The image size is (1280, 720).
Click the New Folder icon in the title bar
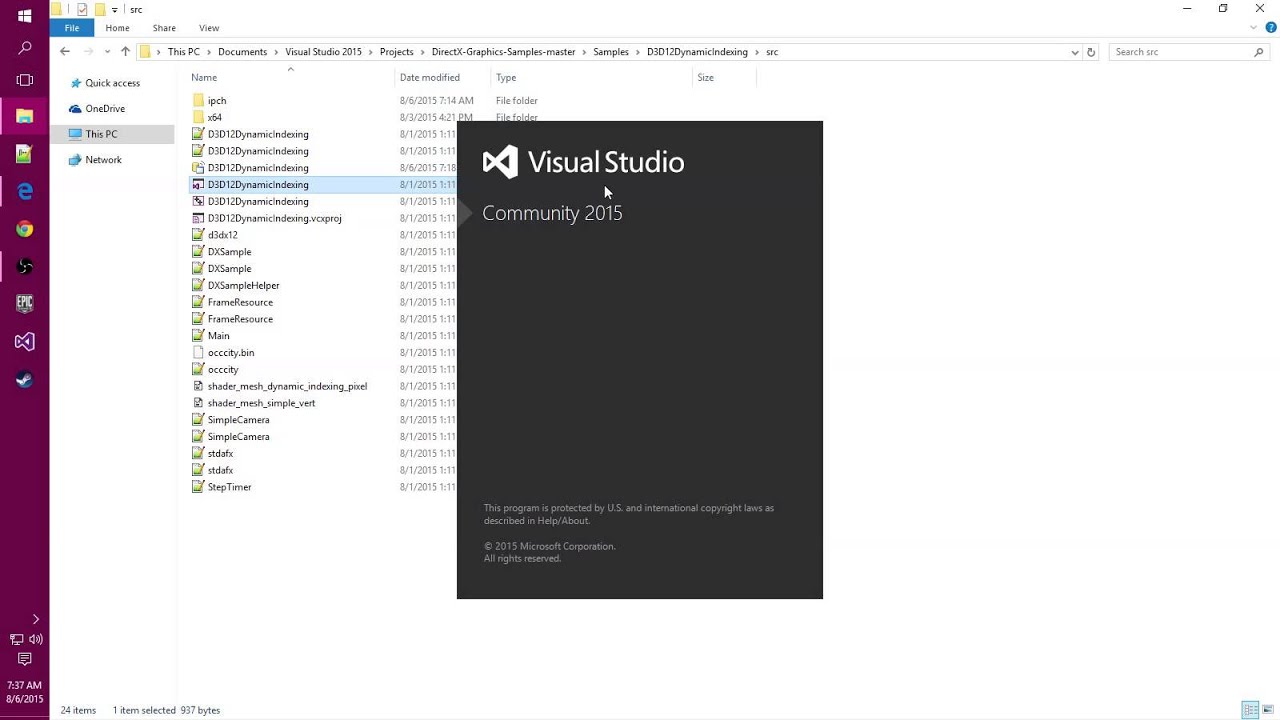99,9
